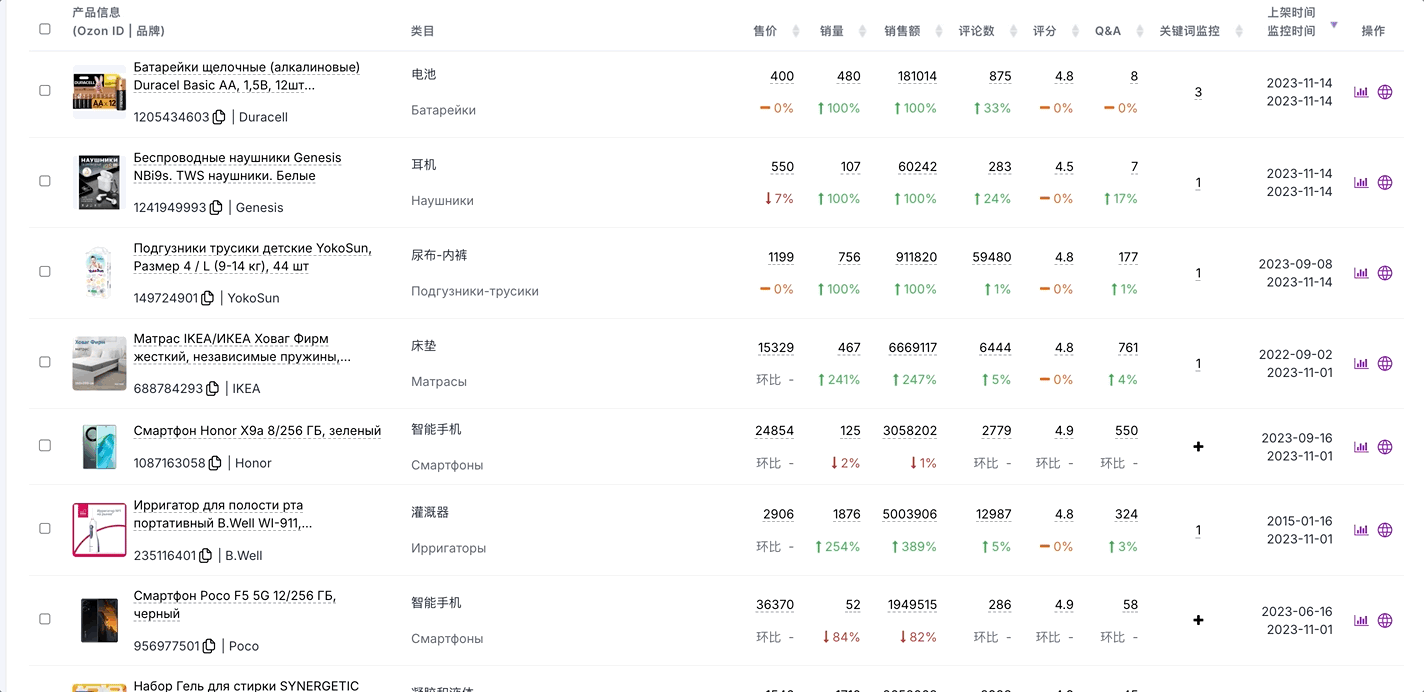Copy Ozon ID 956977501

point(209,646)
